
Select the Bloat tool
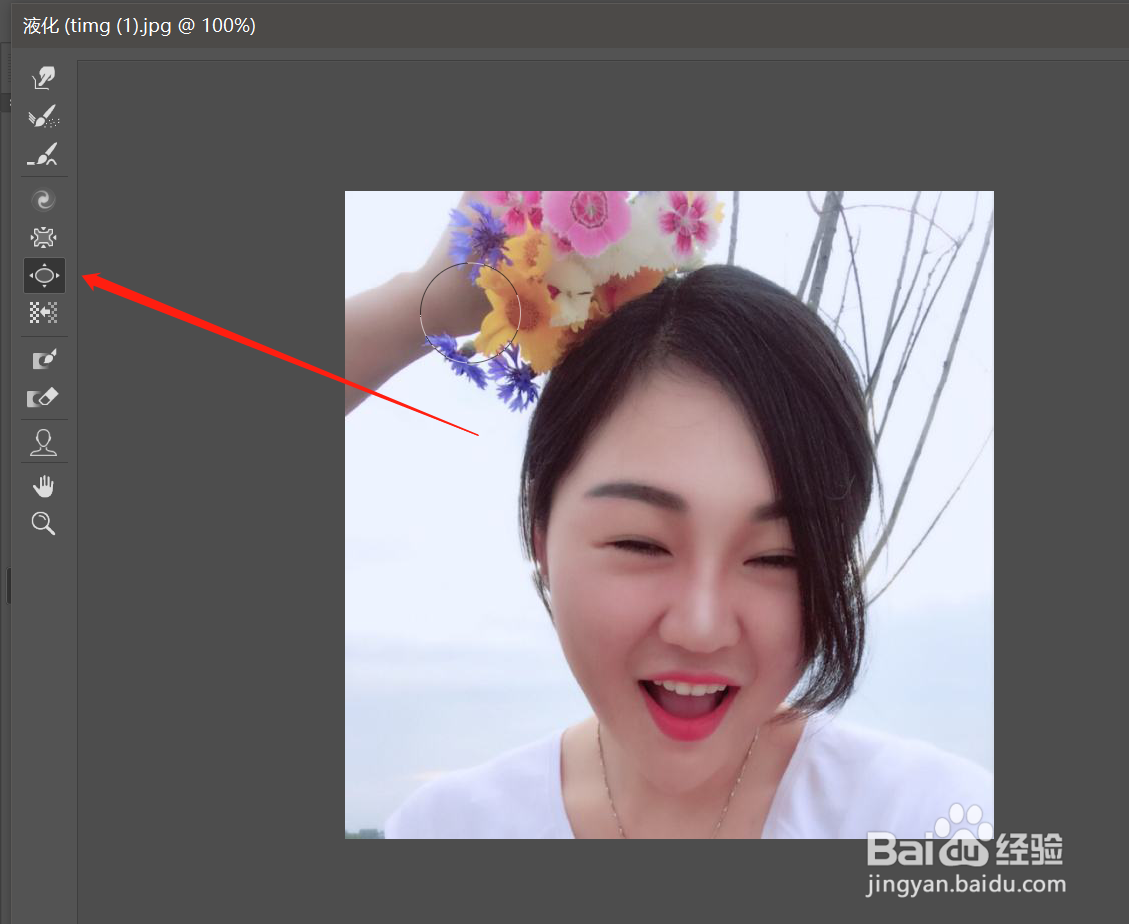pyautogui.click(x=44, y=275)
